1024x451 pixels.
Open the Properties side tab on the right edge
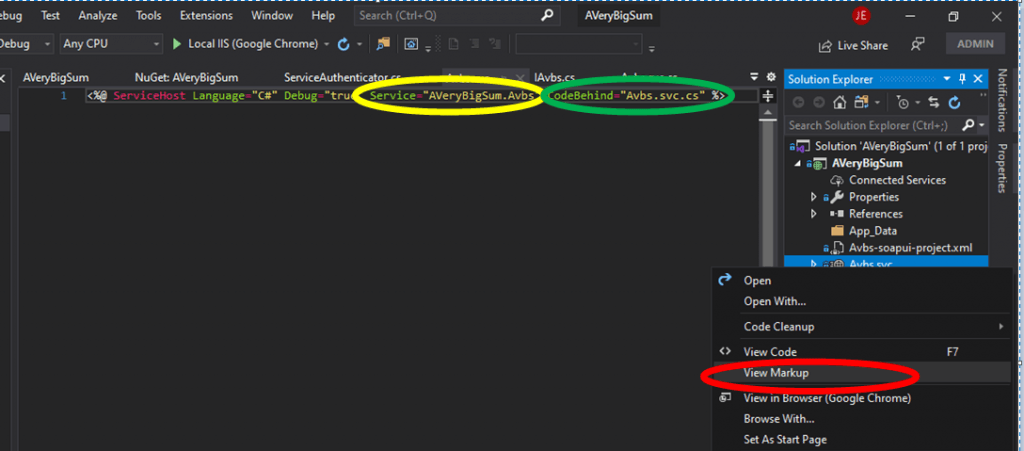tap(1002, 168)
